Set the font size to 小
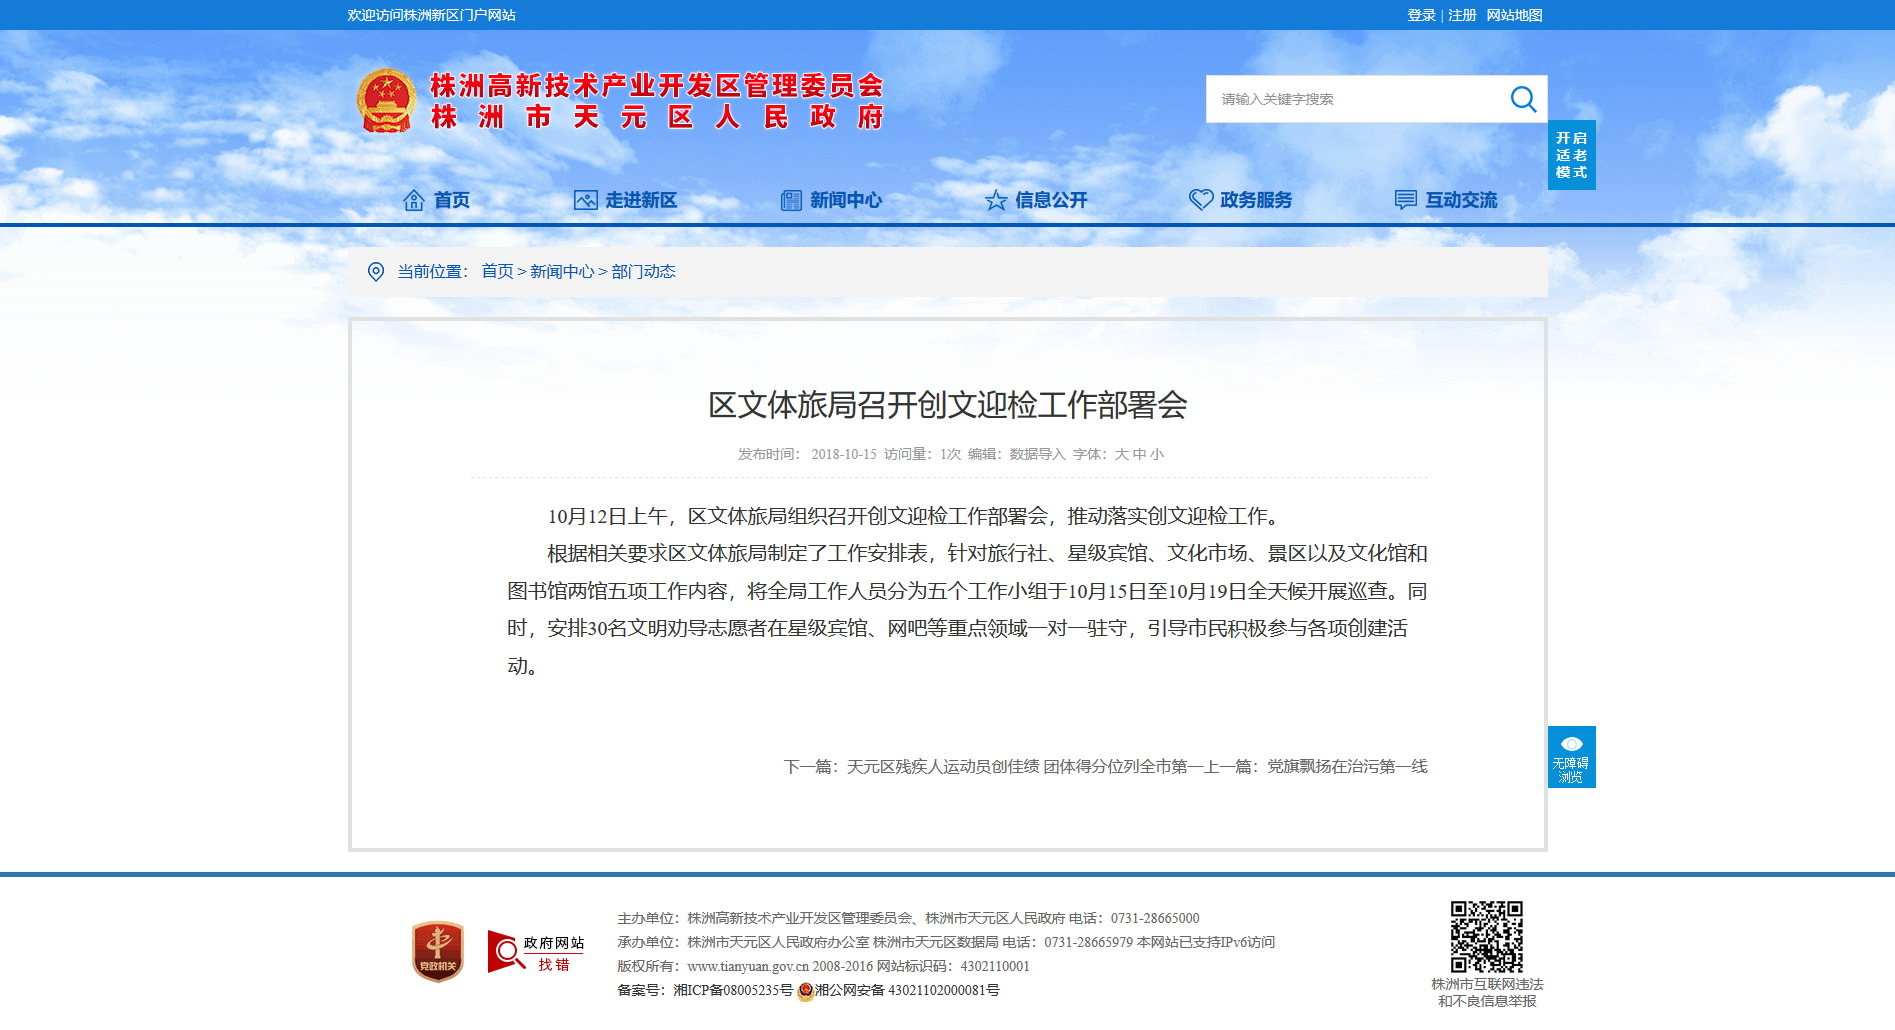 point(1157,454)
